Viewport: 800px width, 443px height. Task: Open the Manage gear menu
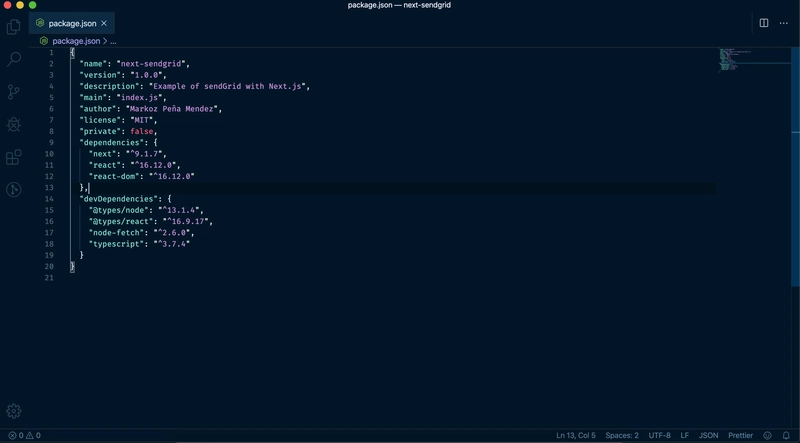pos(14,411)
